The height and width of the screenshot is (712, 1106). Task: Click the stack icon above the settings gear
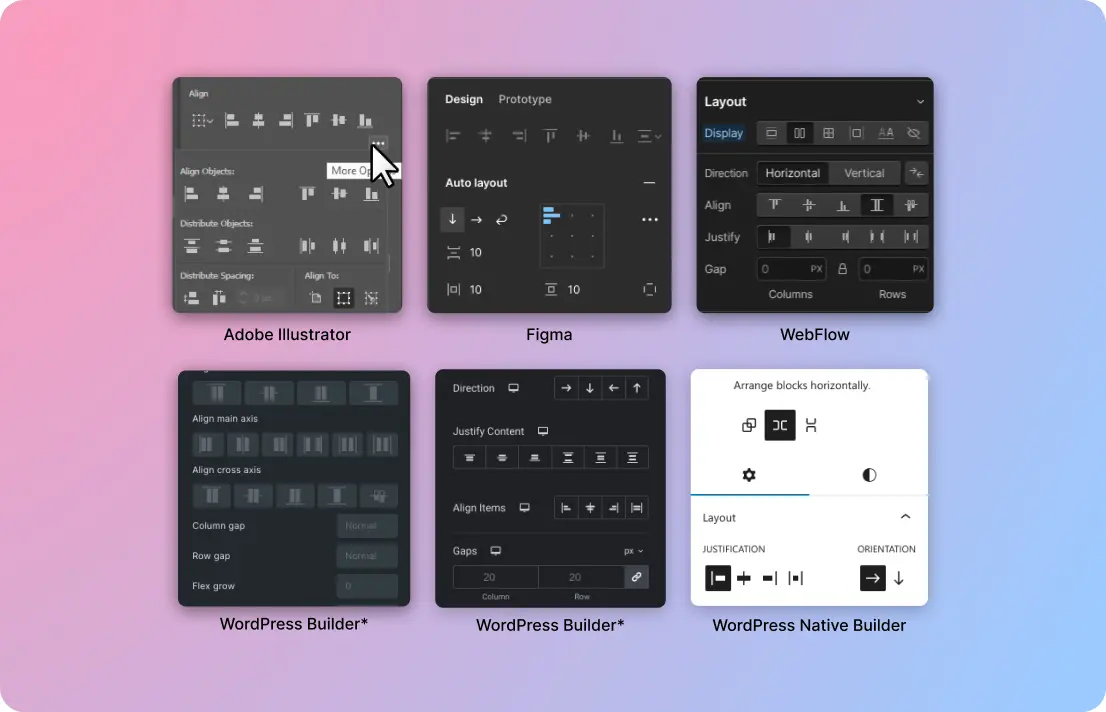pyautogui.click(x=748, y=425)
